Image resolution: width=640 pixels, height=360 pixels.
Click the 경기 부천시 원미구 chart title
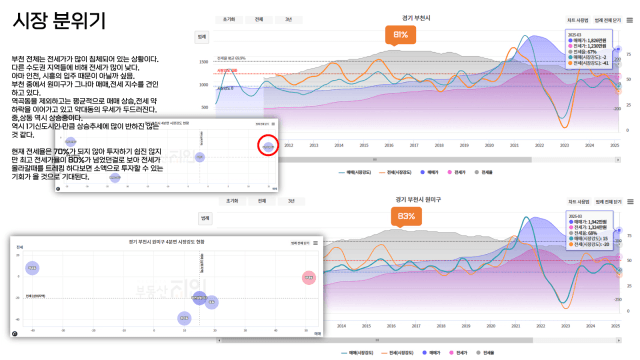click(418, 200)
